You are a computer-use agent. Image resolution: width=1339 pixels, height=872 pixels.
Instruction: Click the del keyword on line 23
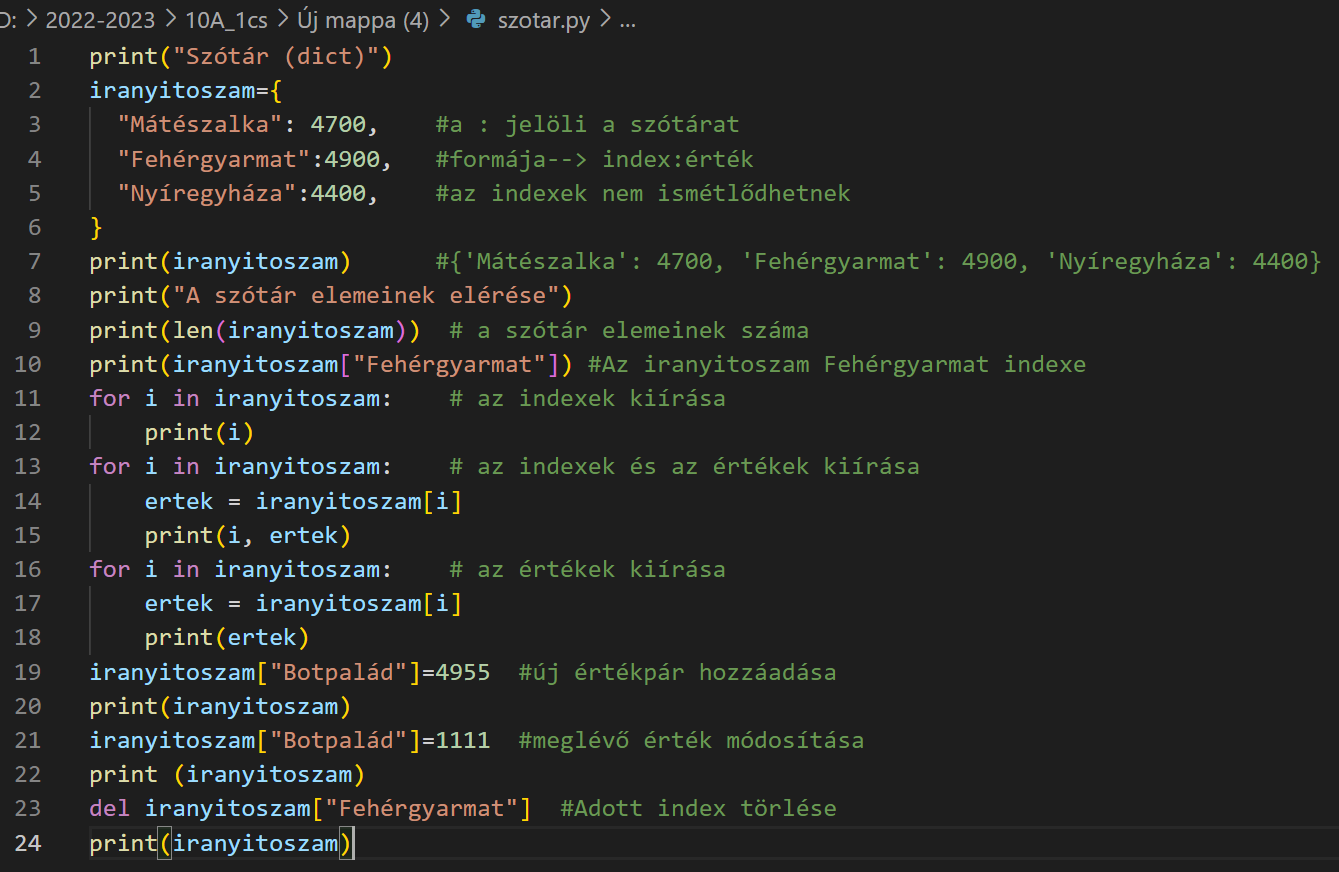coord(109,808)
